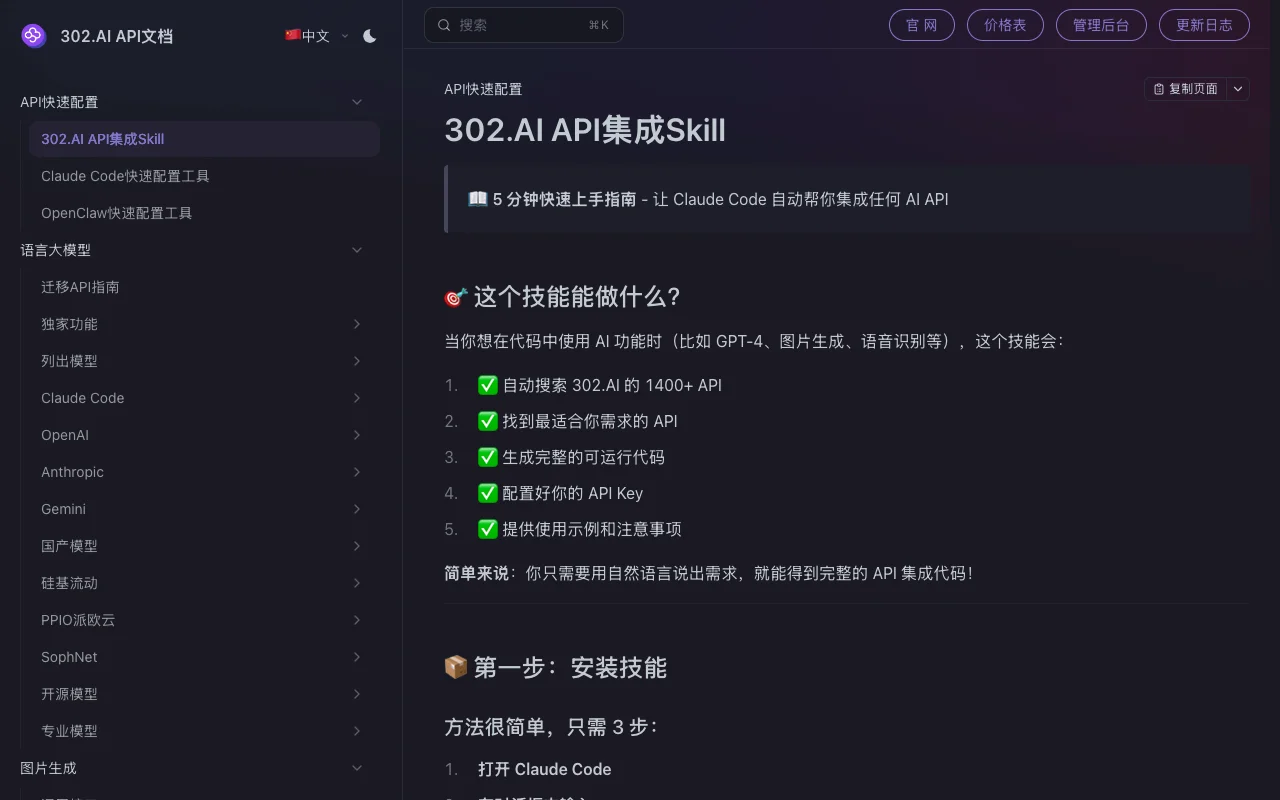
Task: Expand the 列出模型 chevron
Action: coord(357,361)
